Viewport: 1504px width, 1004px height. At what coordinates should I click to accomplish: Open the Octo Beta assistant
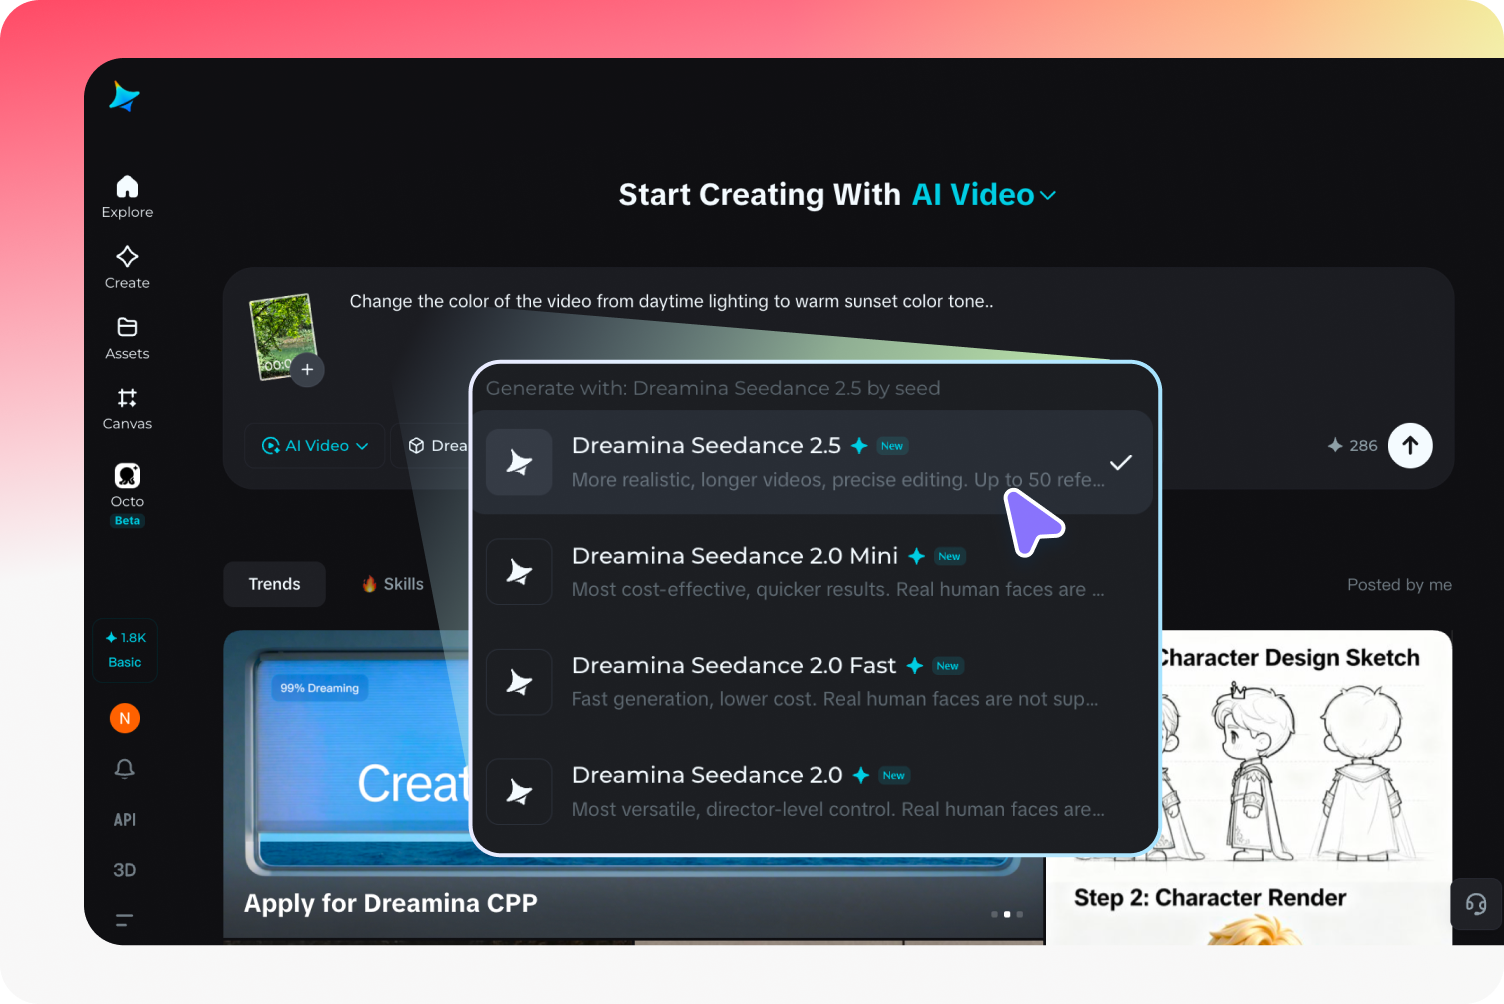(x=127, y=493)
